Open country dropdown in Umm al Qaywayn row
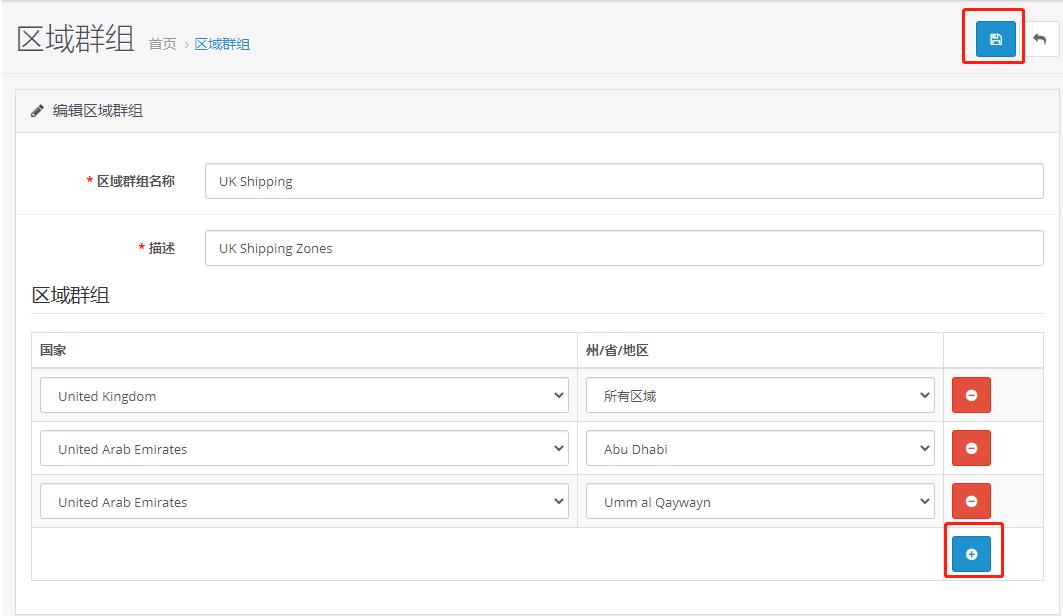Image resolution: width=1063 pixels, height=616 pixels. point(304,502)
